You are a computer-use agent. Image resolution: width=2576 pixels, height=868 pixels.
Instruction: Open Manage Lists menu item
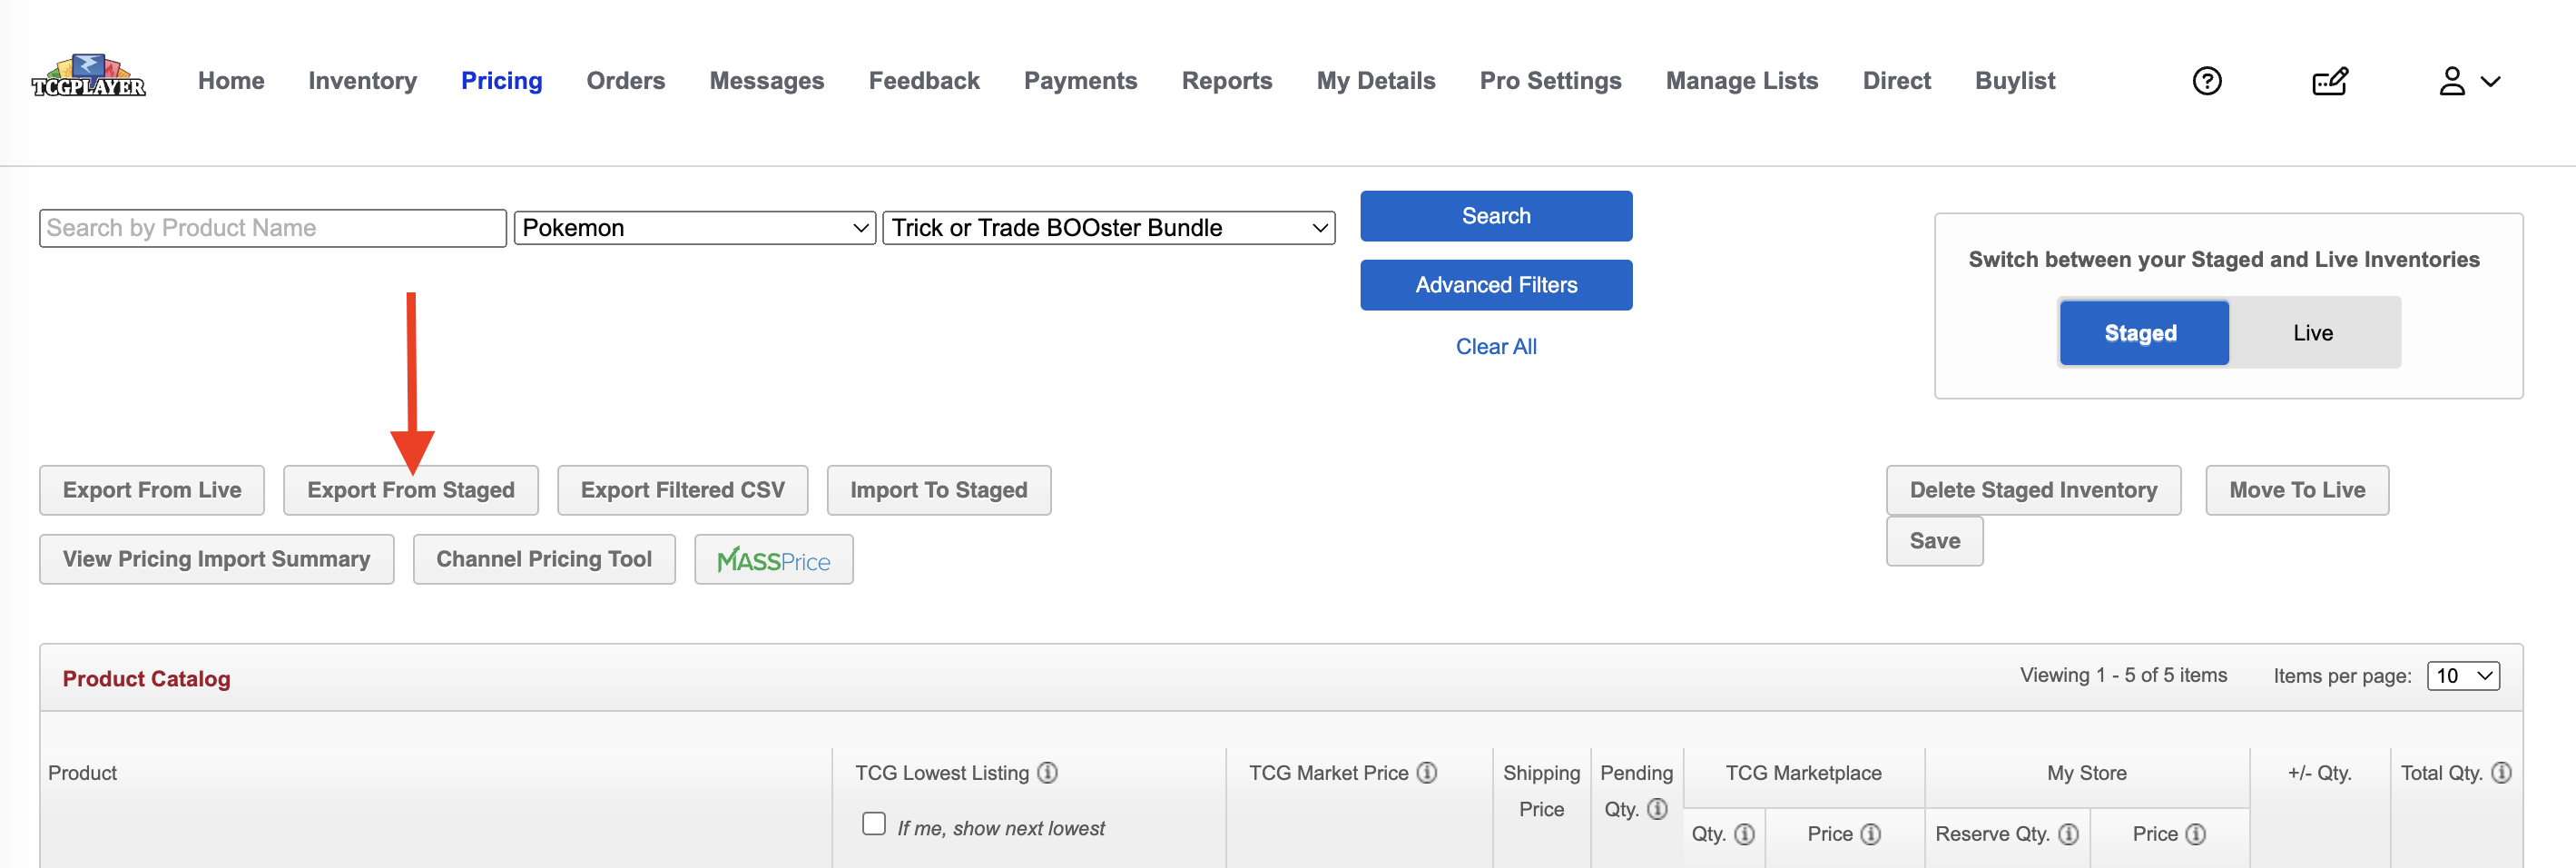pyautogui.click(x=1741, y=81)
